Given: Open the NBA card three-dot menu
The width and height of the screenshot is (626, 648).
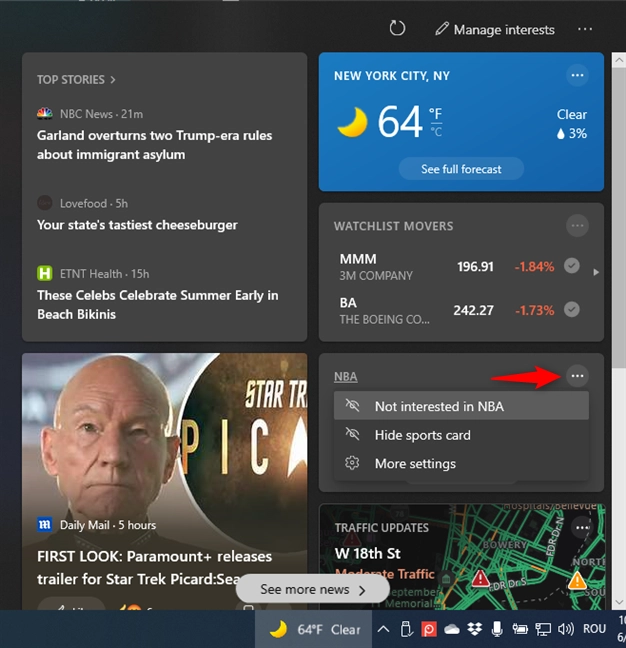Looking at the screenshot, I should click(577, 376).
